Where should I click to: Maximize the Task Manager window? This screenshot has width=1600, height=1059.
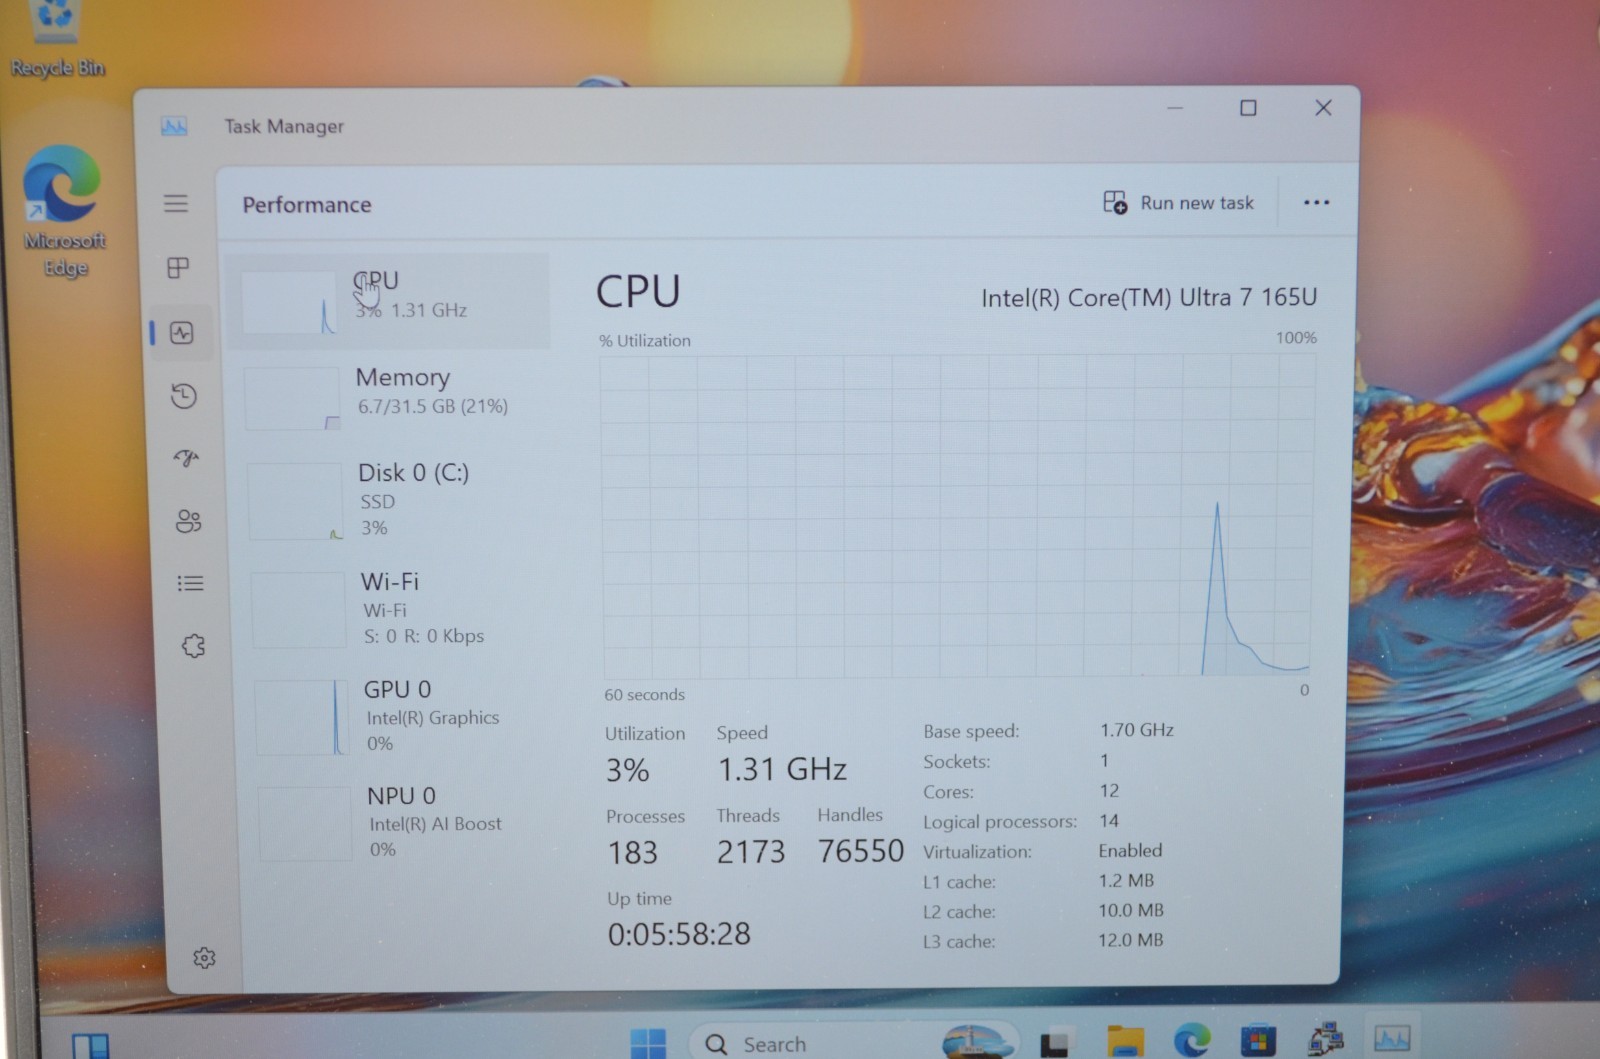[1248, 107]
